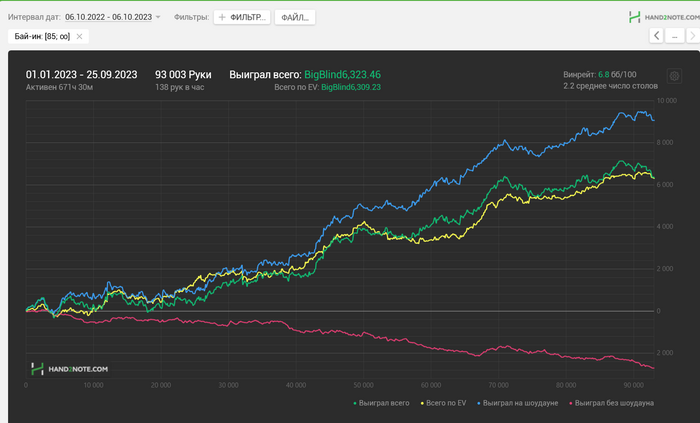
Task: Click the add filter button
Action: point(242,17)
